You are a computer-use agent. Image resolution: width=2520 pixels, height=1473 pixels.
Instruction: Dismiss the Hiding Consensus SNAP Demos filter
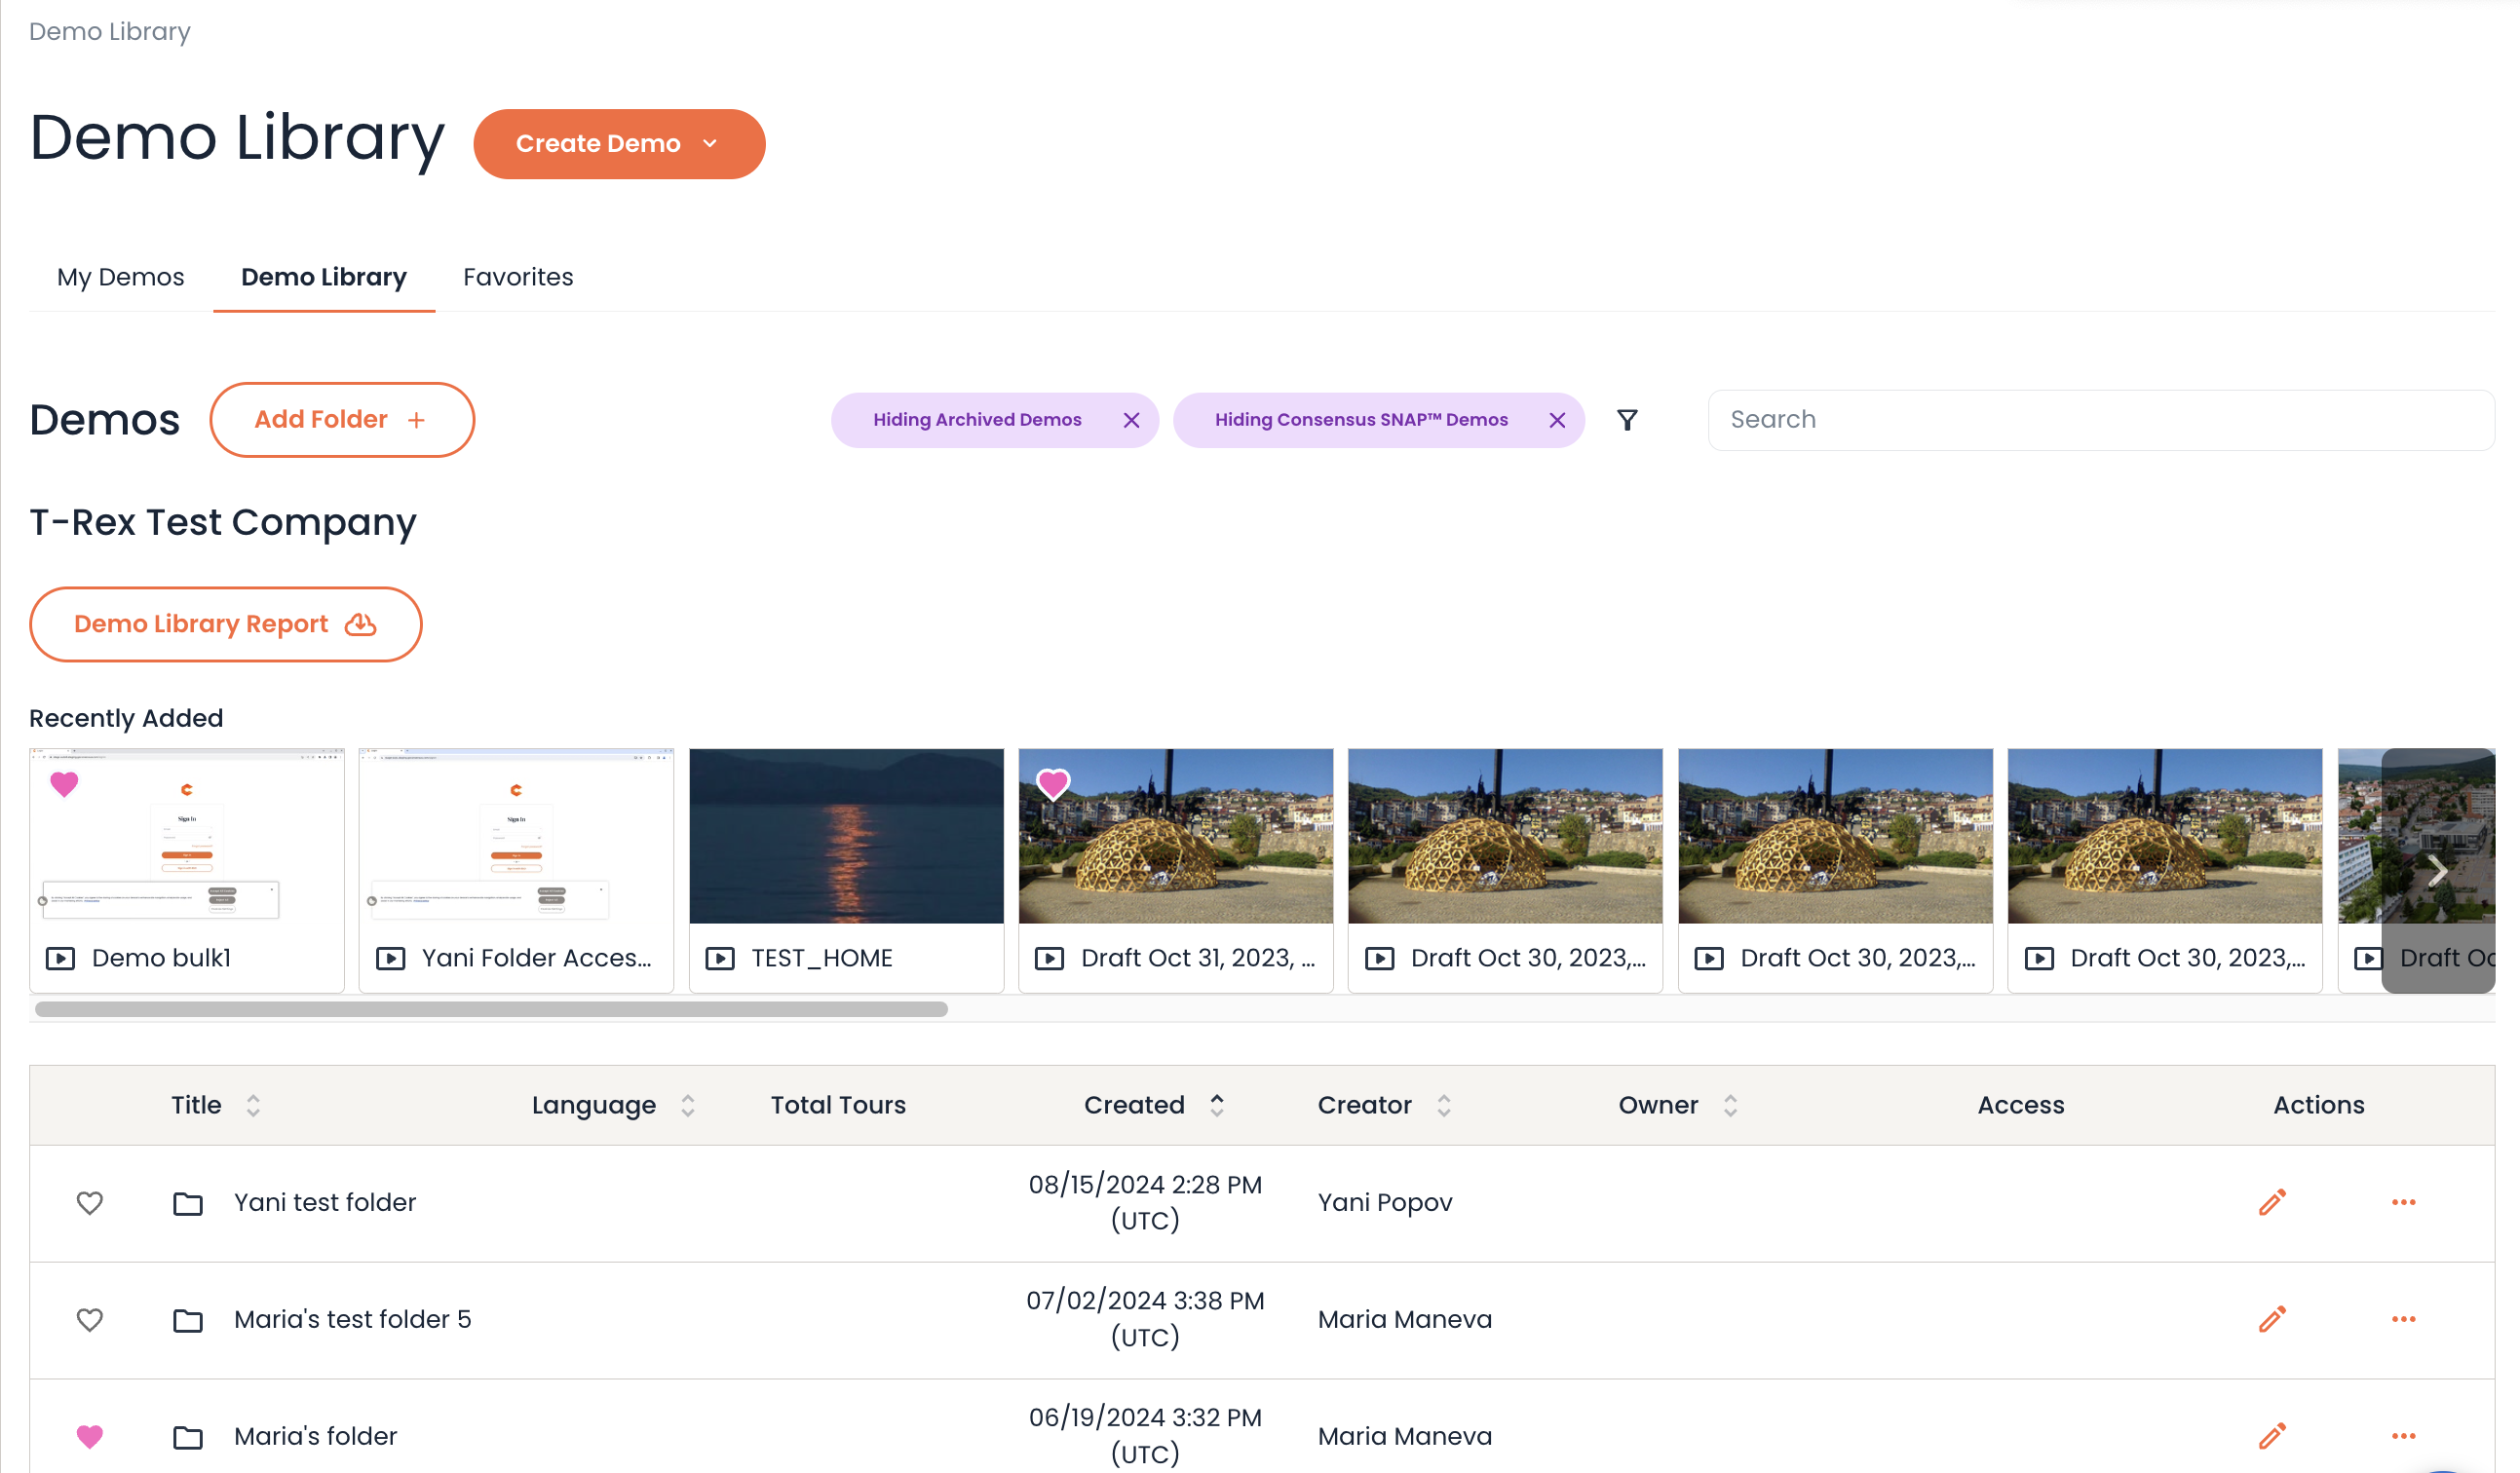tap(1557, 420)
